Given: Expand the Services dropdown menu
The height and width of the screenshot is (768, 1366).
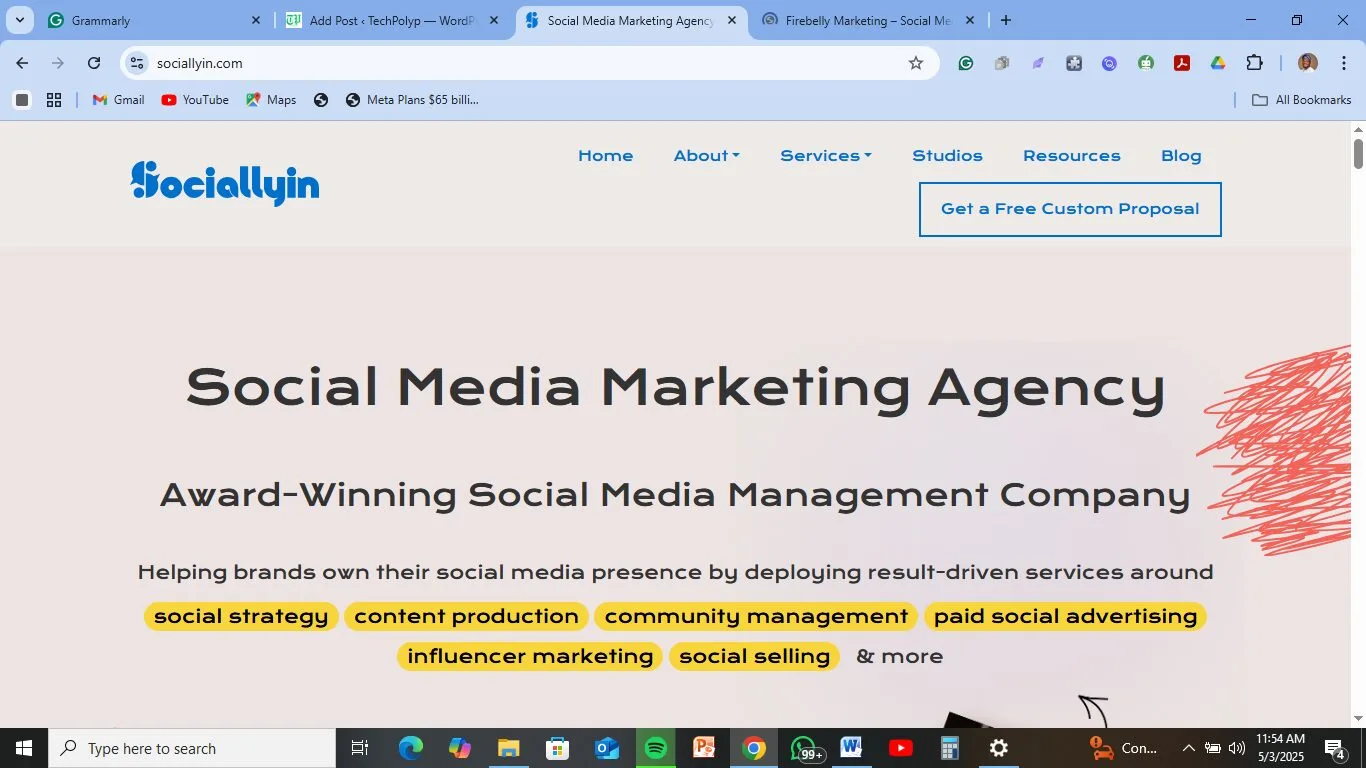Looking at the screenshot, I should [826, 156].
